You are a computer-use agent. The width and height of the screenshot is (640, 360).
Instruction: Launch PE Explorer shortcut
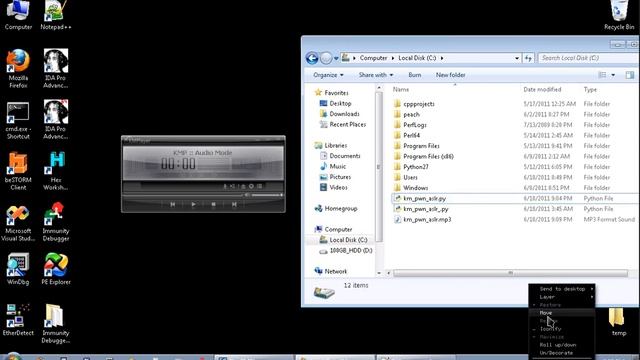pyautogui.click(x=56, y=269)
